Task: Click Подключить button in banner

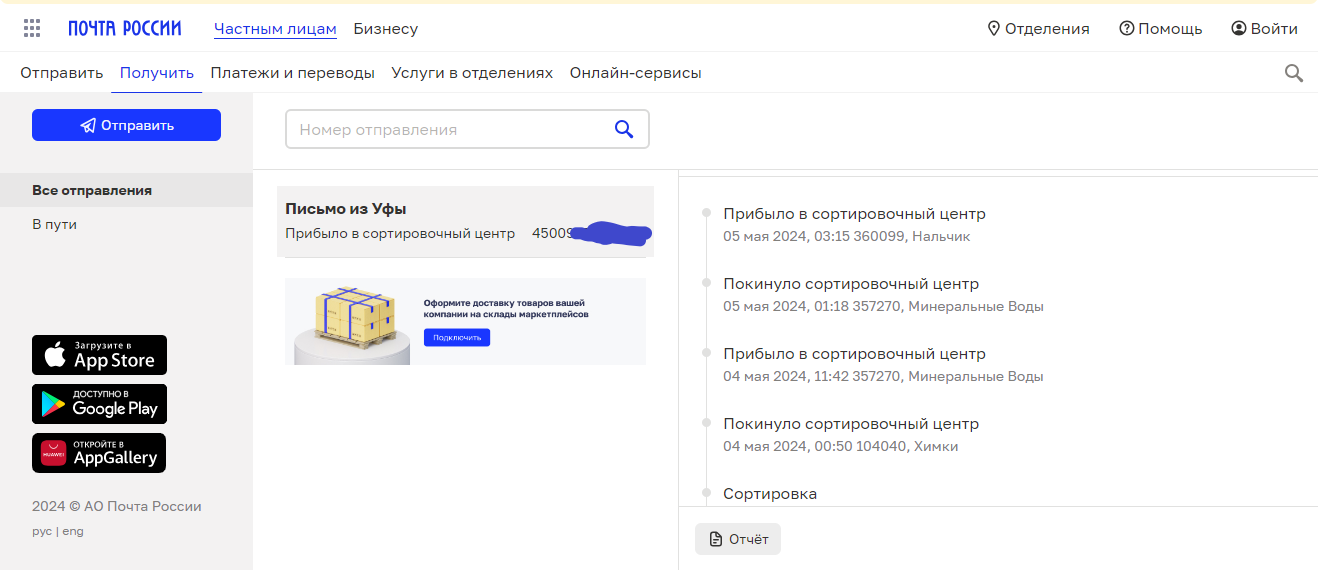Action: [x=457, y=337]
